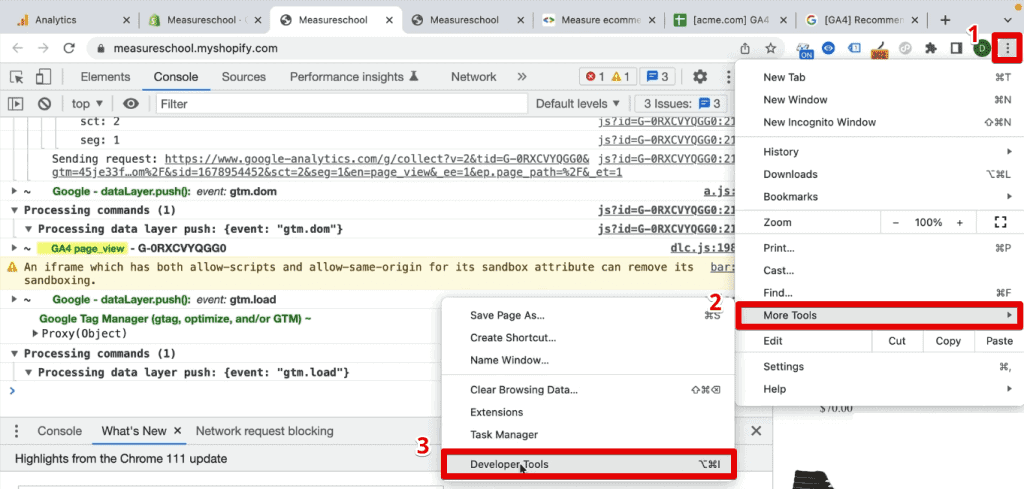
Task: Expand the Proxy(Object) entry
Action: coord(36,333)
